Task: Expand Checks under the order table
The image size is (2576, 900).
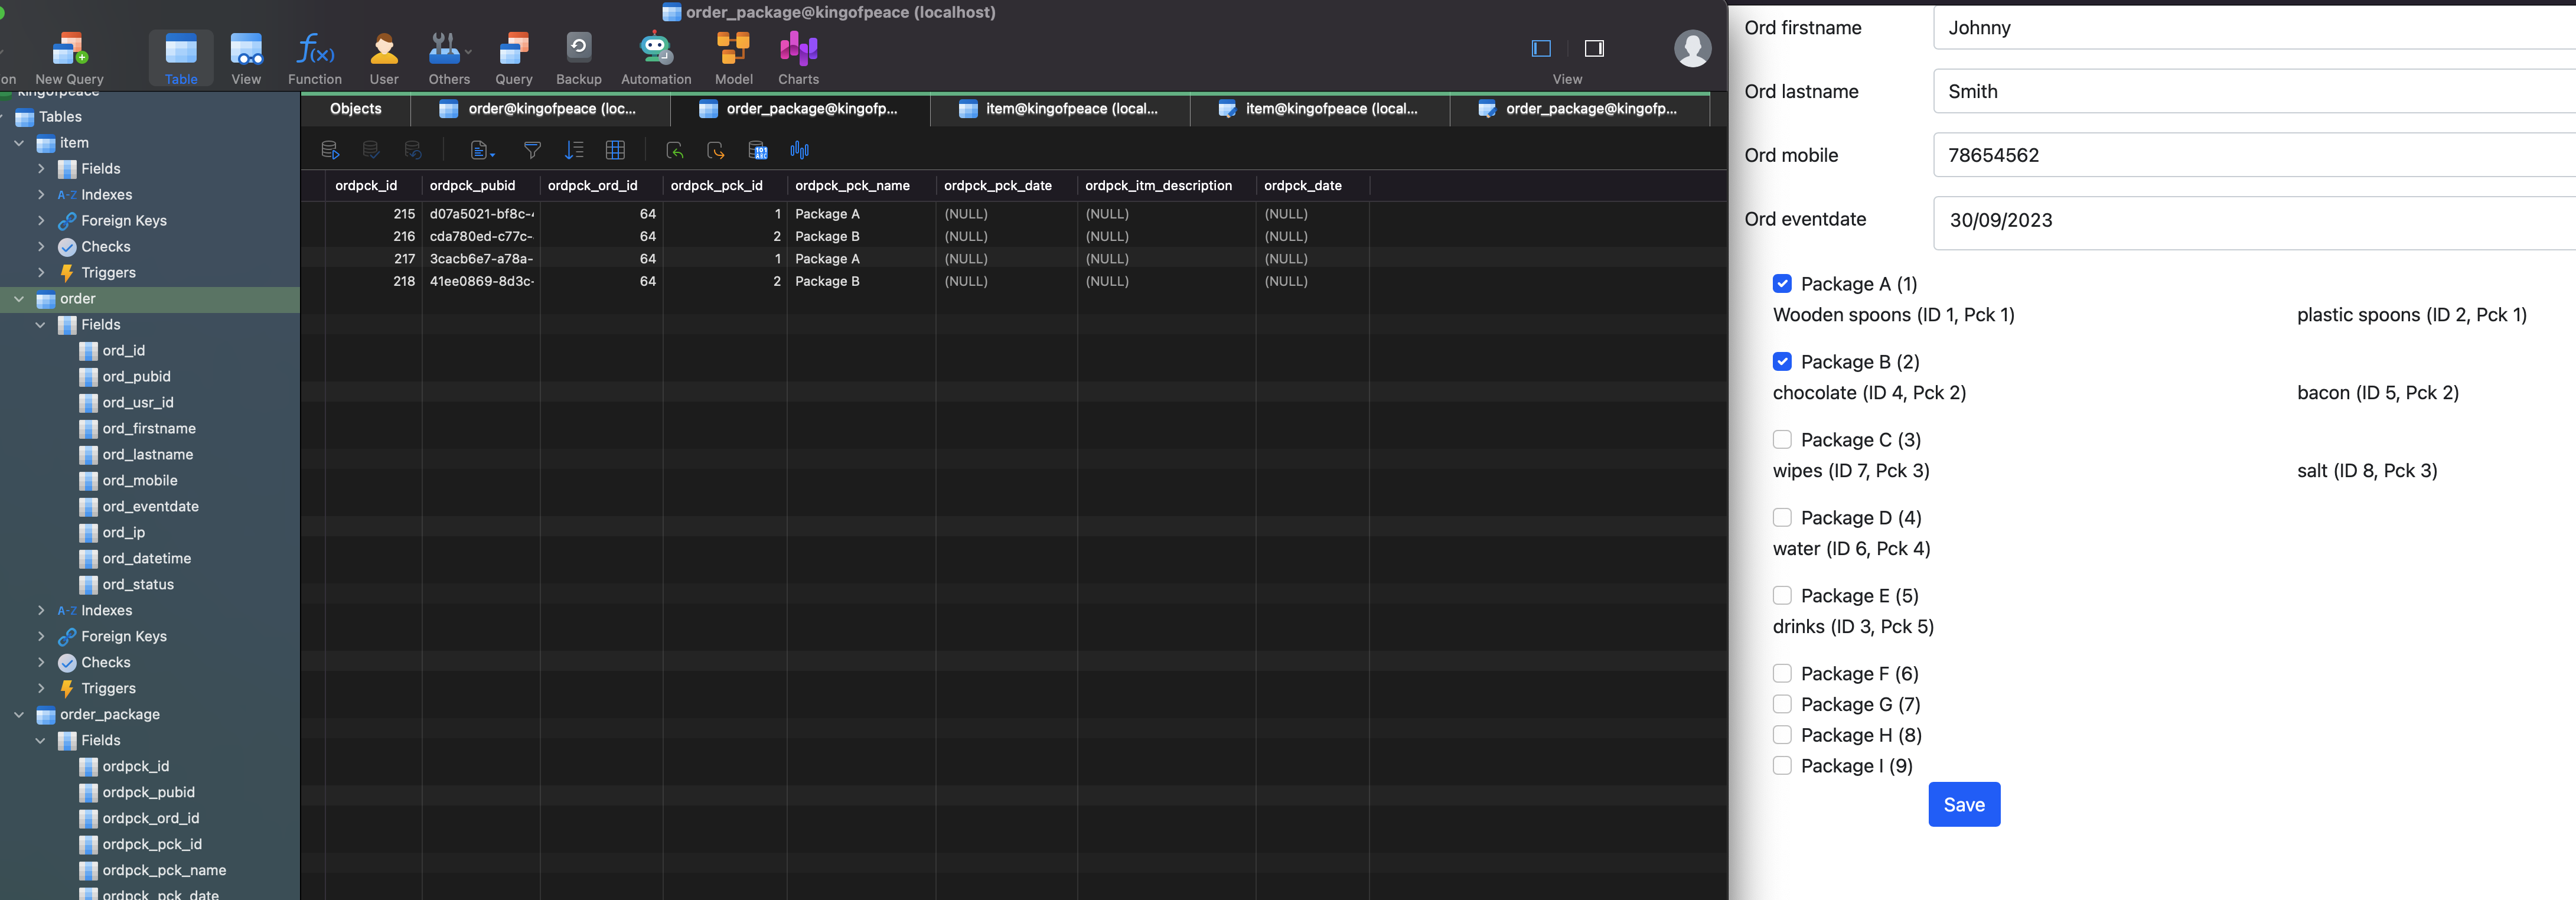Action: click(41, 663)
